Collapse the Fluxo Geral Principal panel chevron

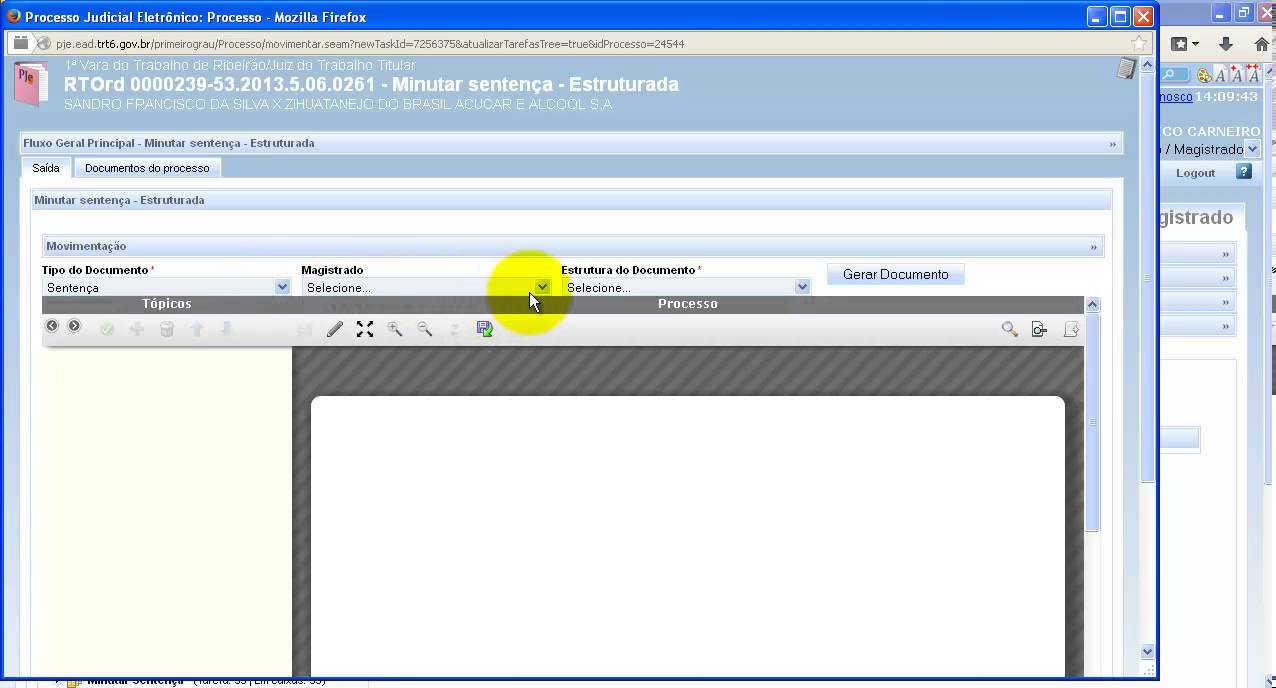(1113, 144)
